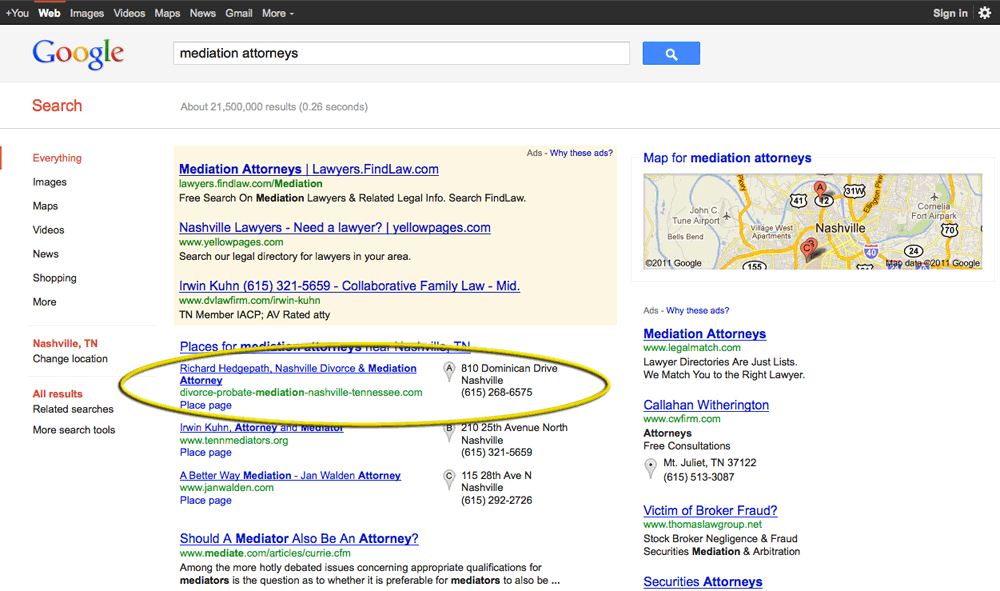Screen dimensions: 1000x591
Task: Open Place page for tennmediators.org listing
Action: (205, 452)
